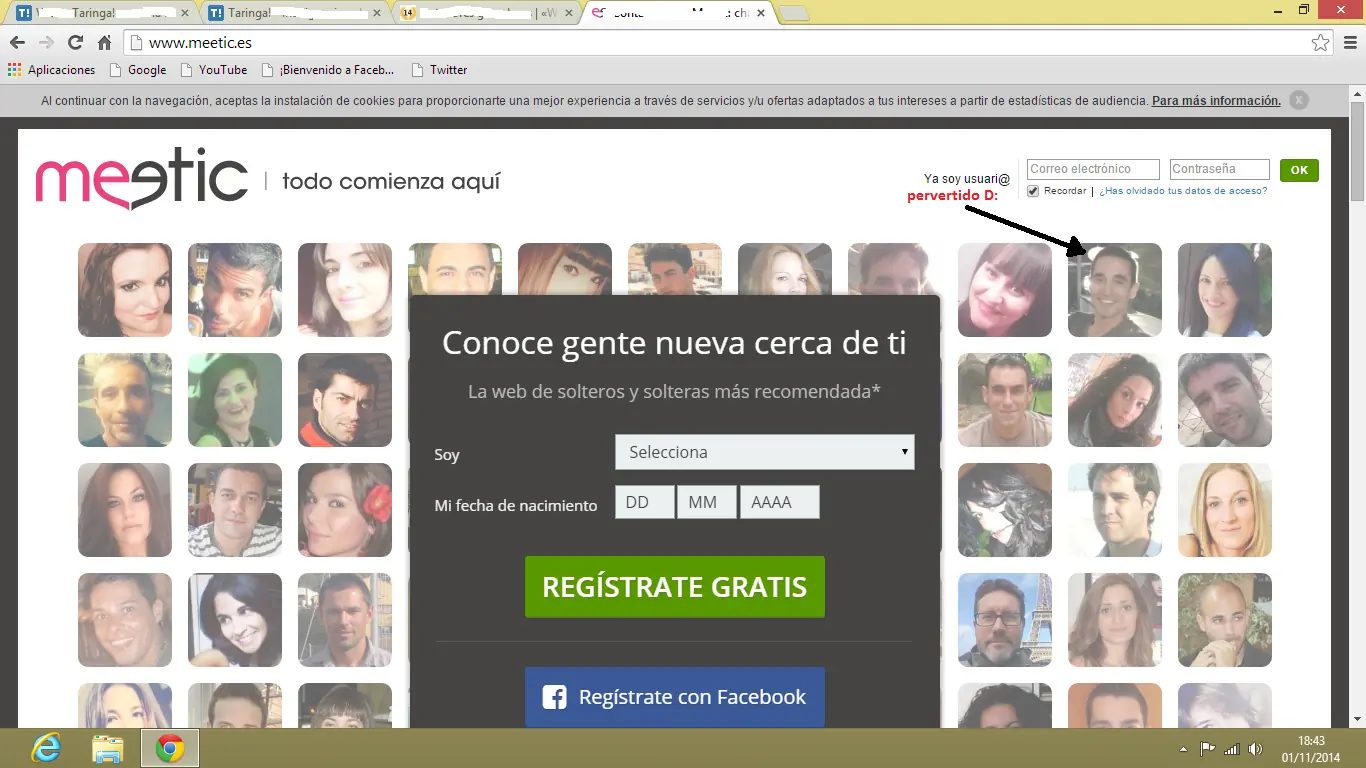Click the AAAA year field
This screenshot has width=1366, height=768.
coord(780,502)
